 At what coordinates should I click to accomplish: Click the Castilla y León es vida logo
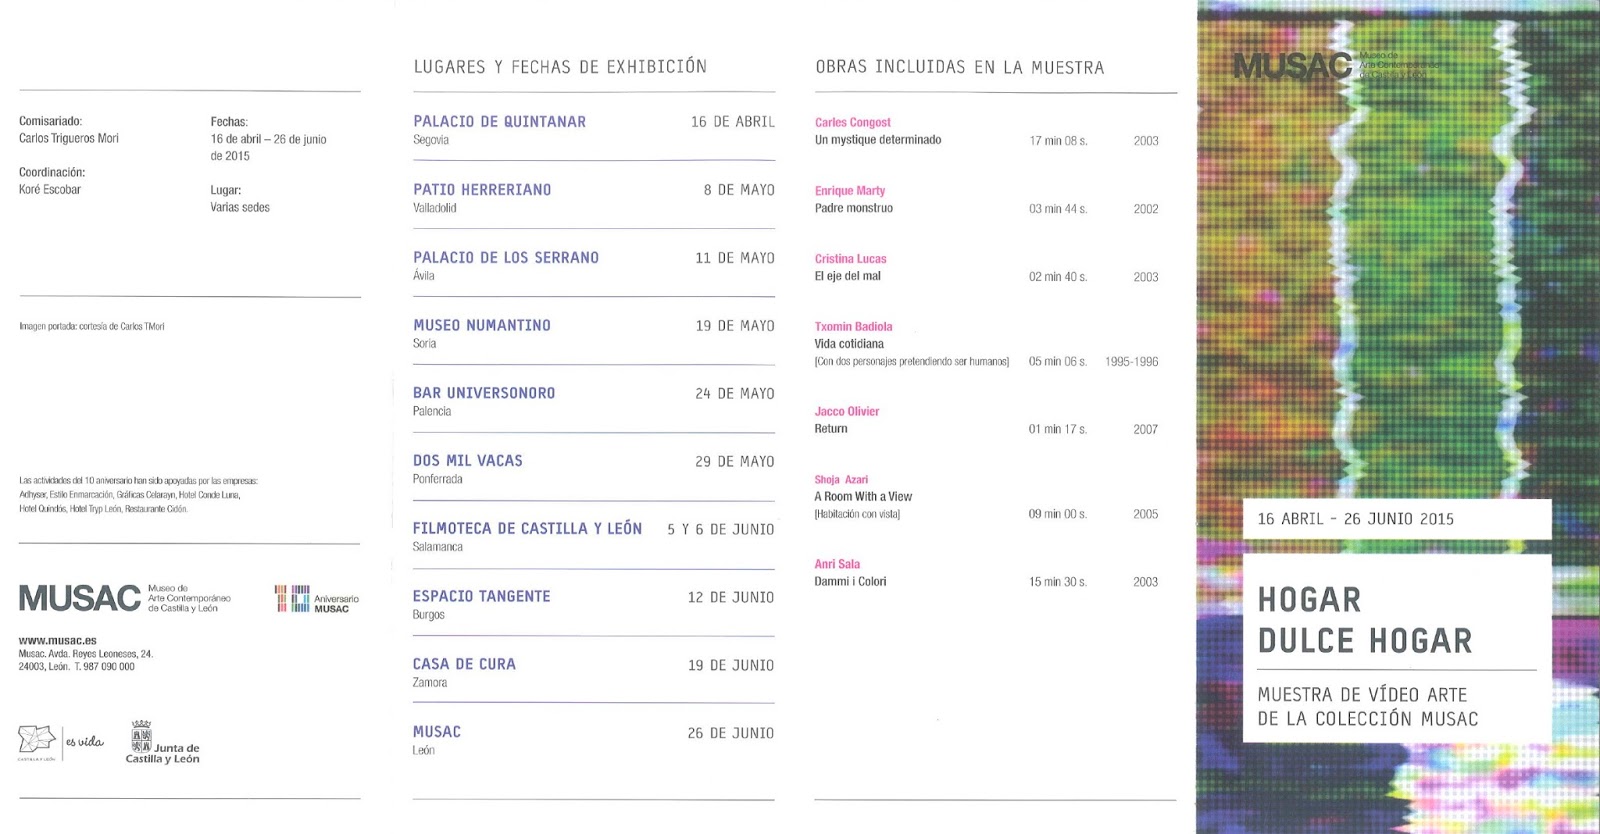coord(38,741)
